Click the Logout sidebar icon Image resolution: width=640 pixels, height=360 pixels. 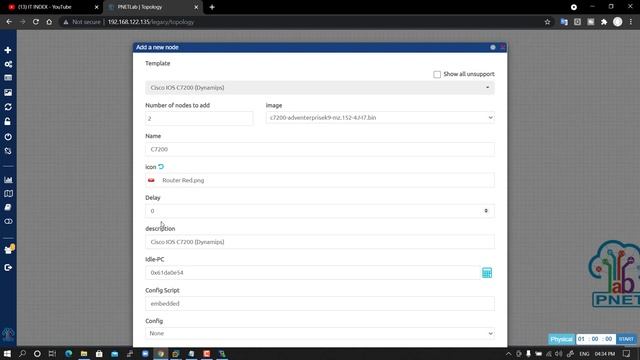(8, 267)
